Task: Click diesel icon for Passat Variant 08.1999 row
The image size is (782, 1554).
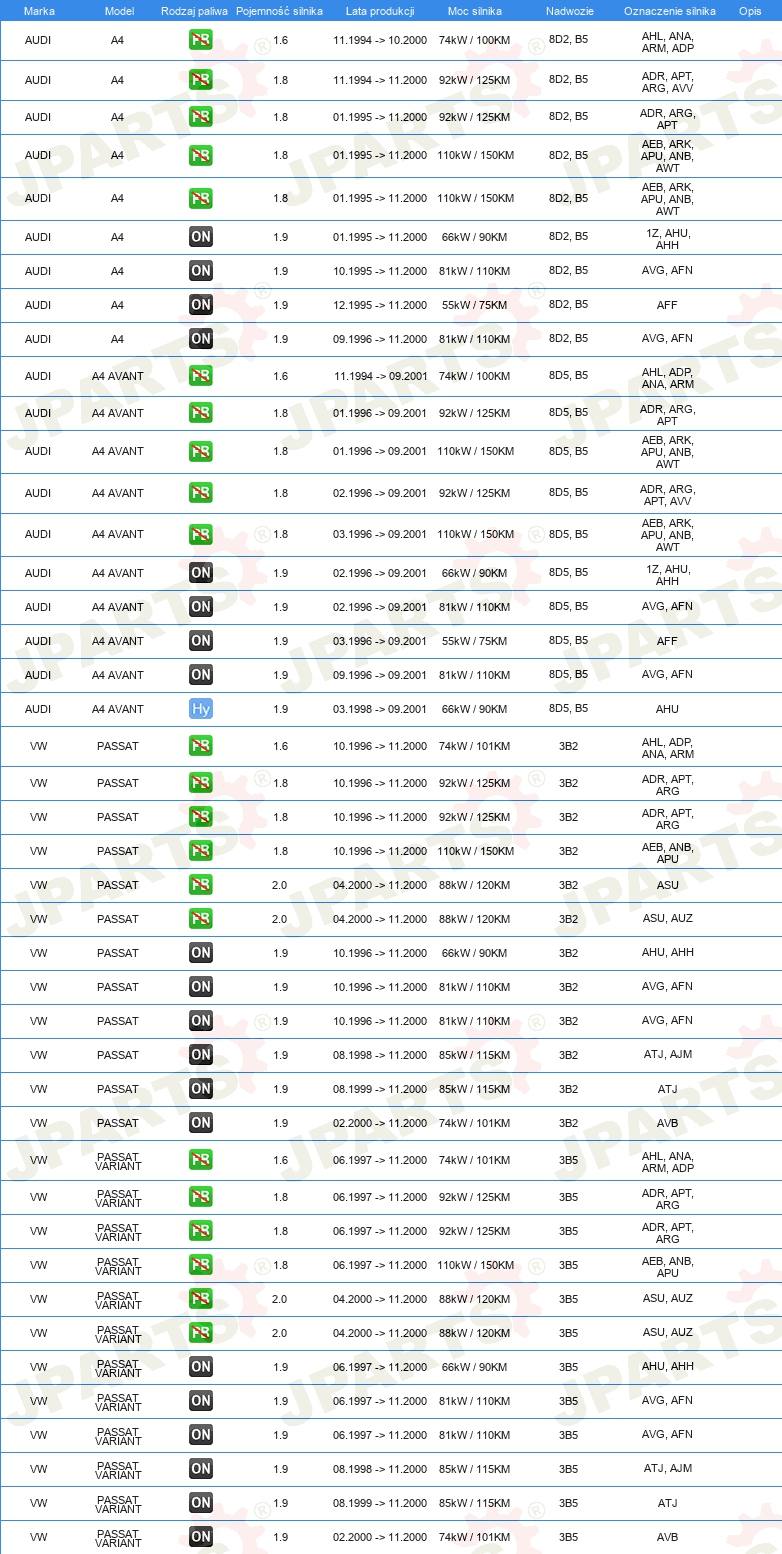Action: point(200,1503)
